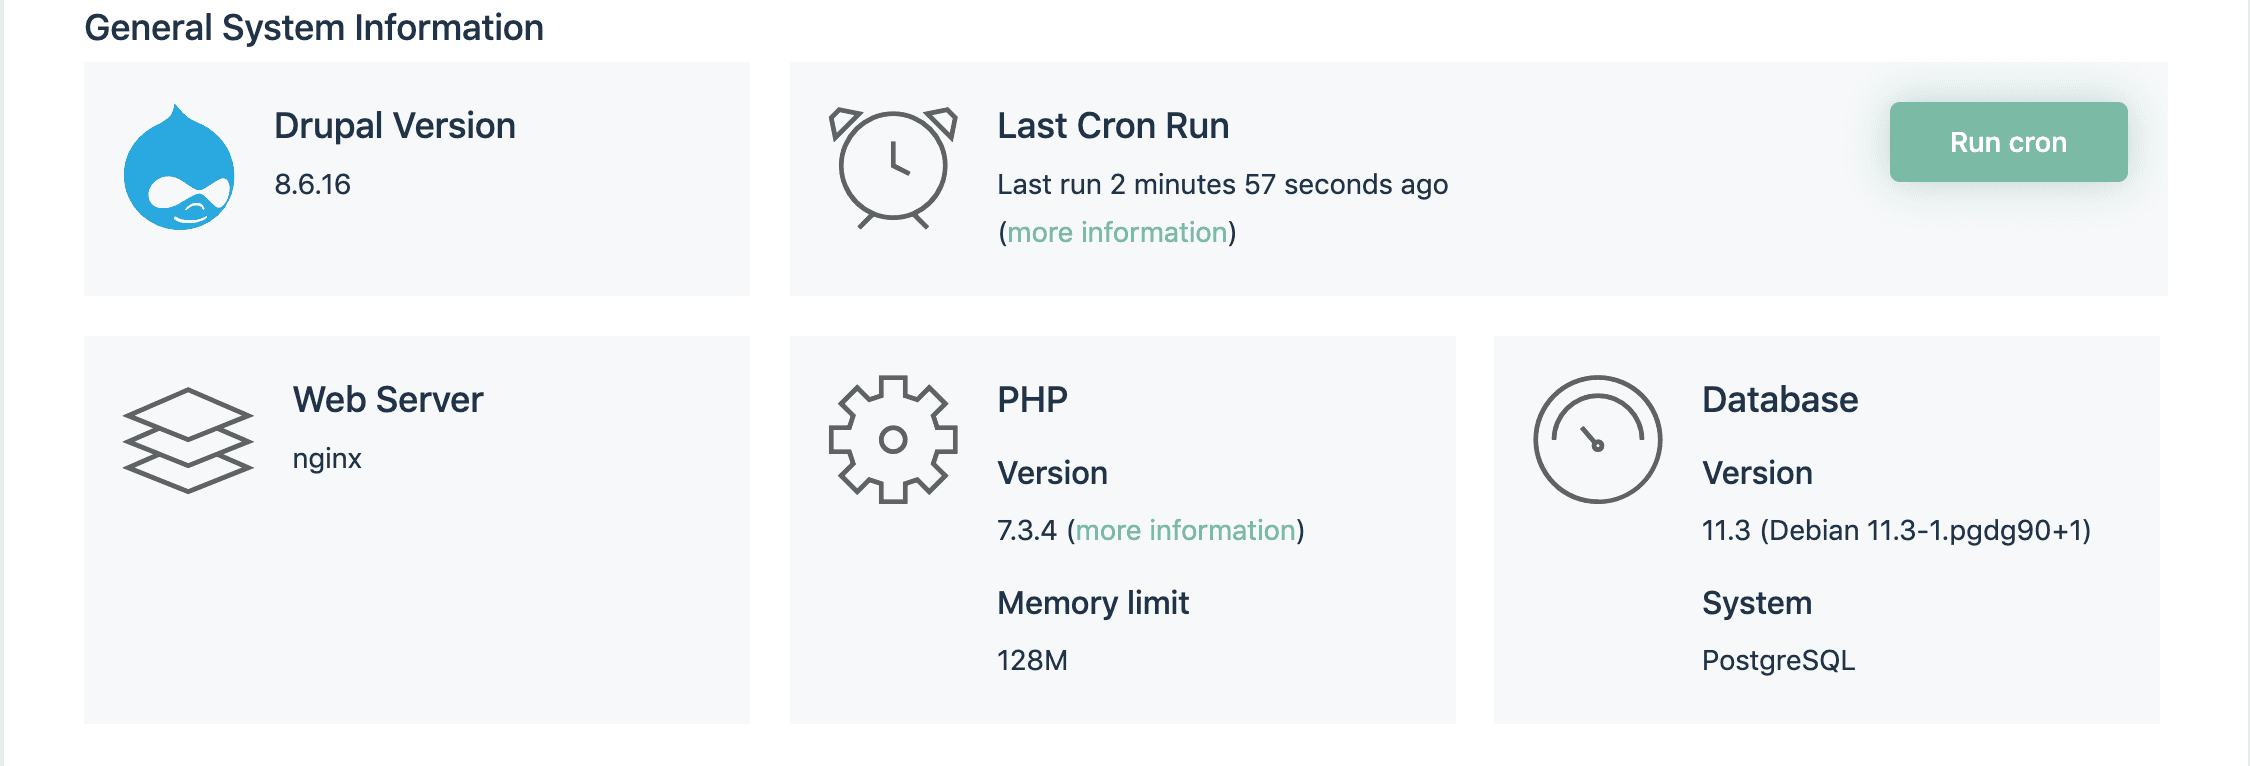Screen dimensions: 2250x766
Task: Click the PostgreSQL system value
Action: click(1779, 660)
